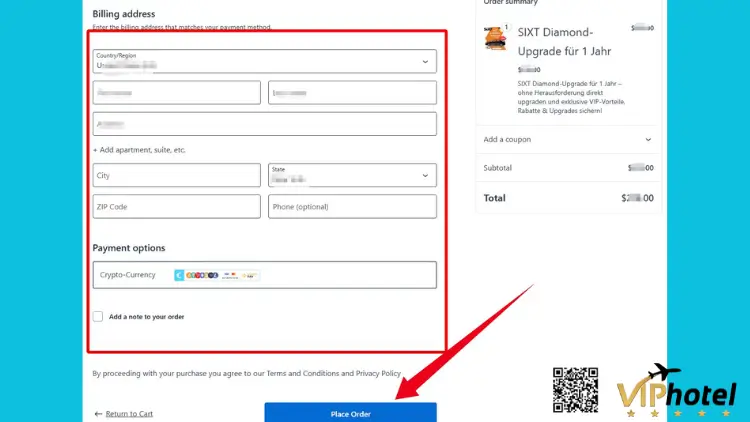Click '+ Add apartment, suite, etc.' link
The width and height of the screenshot is (750, 422).
139,150
